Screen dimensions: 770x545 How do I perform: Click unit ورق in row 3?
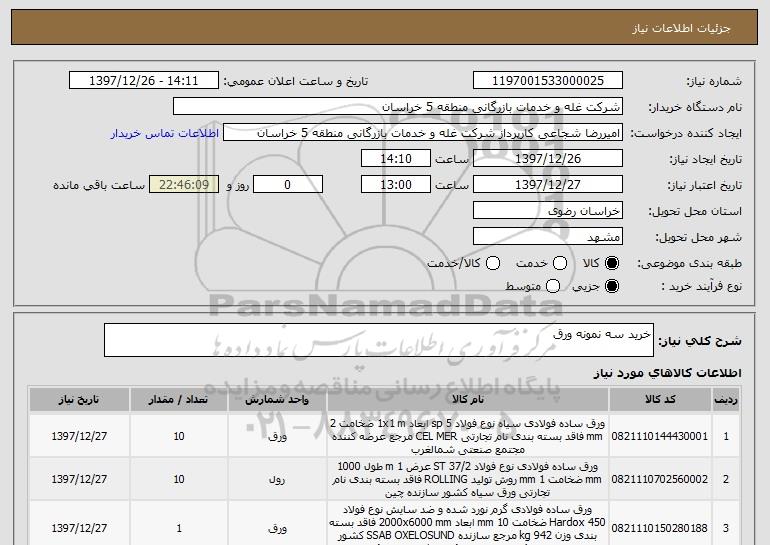pos(277,528)
